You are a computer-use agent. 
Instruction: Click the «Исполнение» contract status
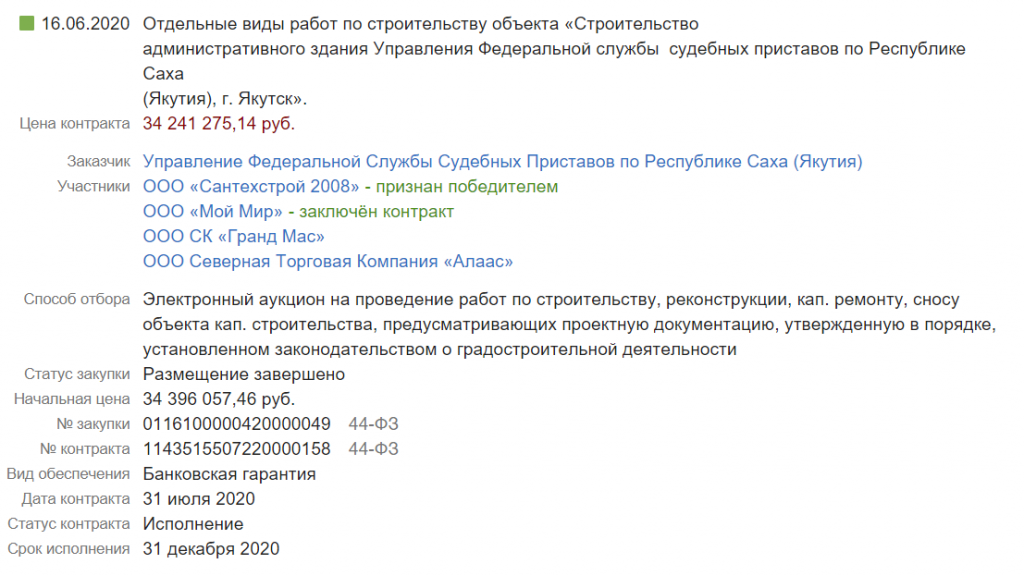[x=193, y=524]
